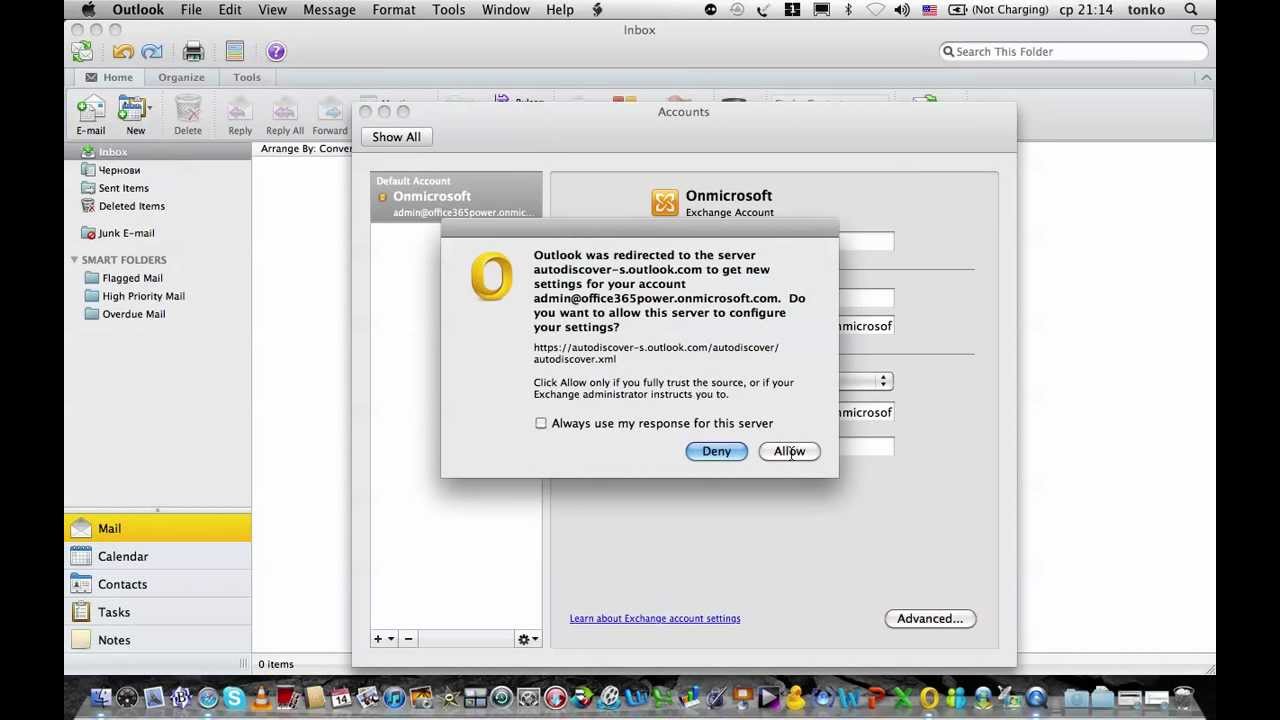Screen dimensions: 1280x720
Task: Select the Inbox folder in the sidebar
Action: point(158,152)
